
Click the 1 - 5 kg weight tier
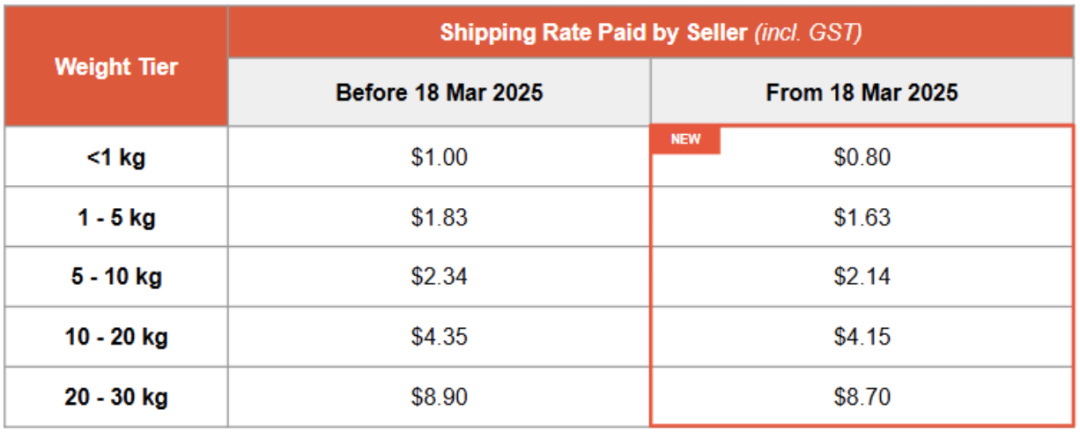[116, 217]
